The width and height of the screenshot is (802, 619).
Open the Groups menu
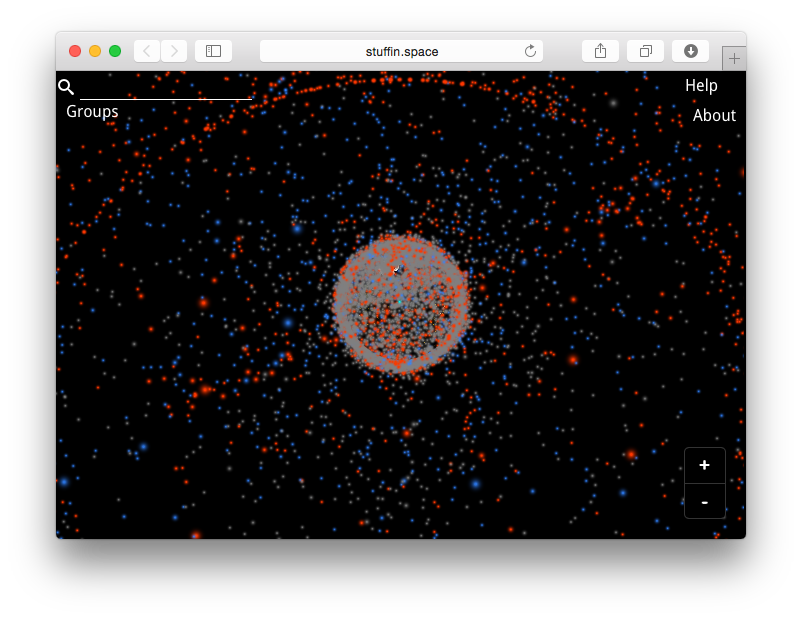(92, 112)
